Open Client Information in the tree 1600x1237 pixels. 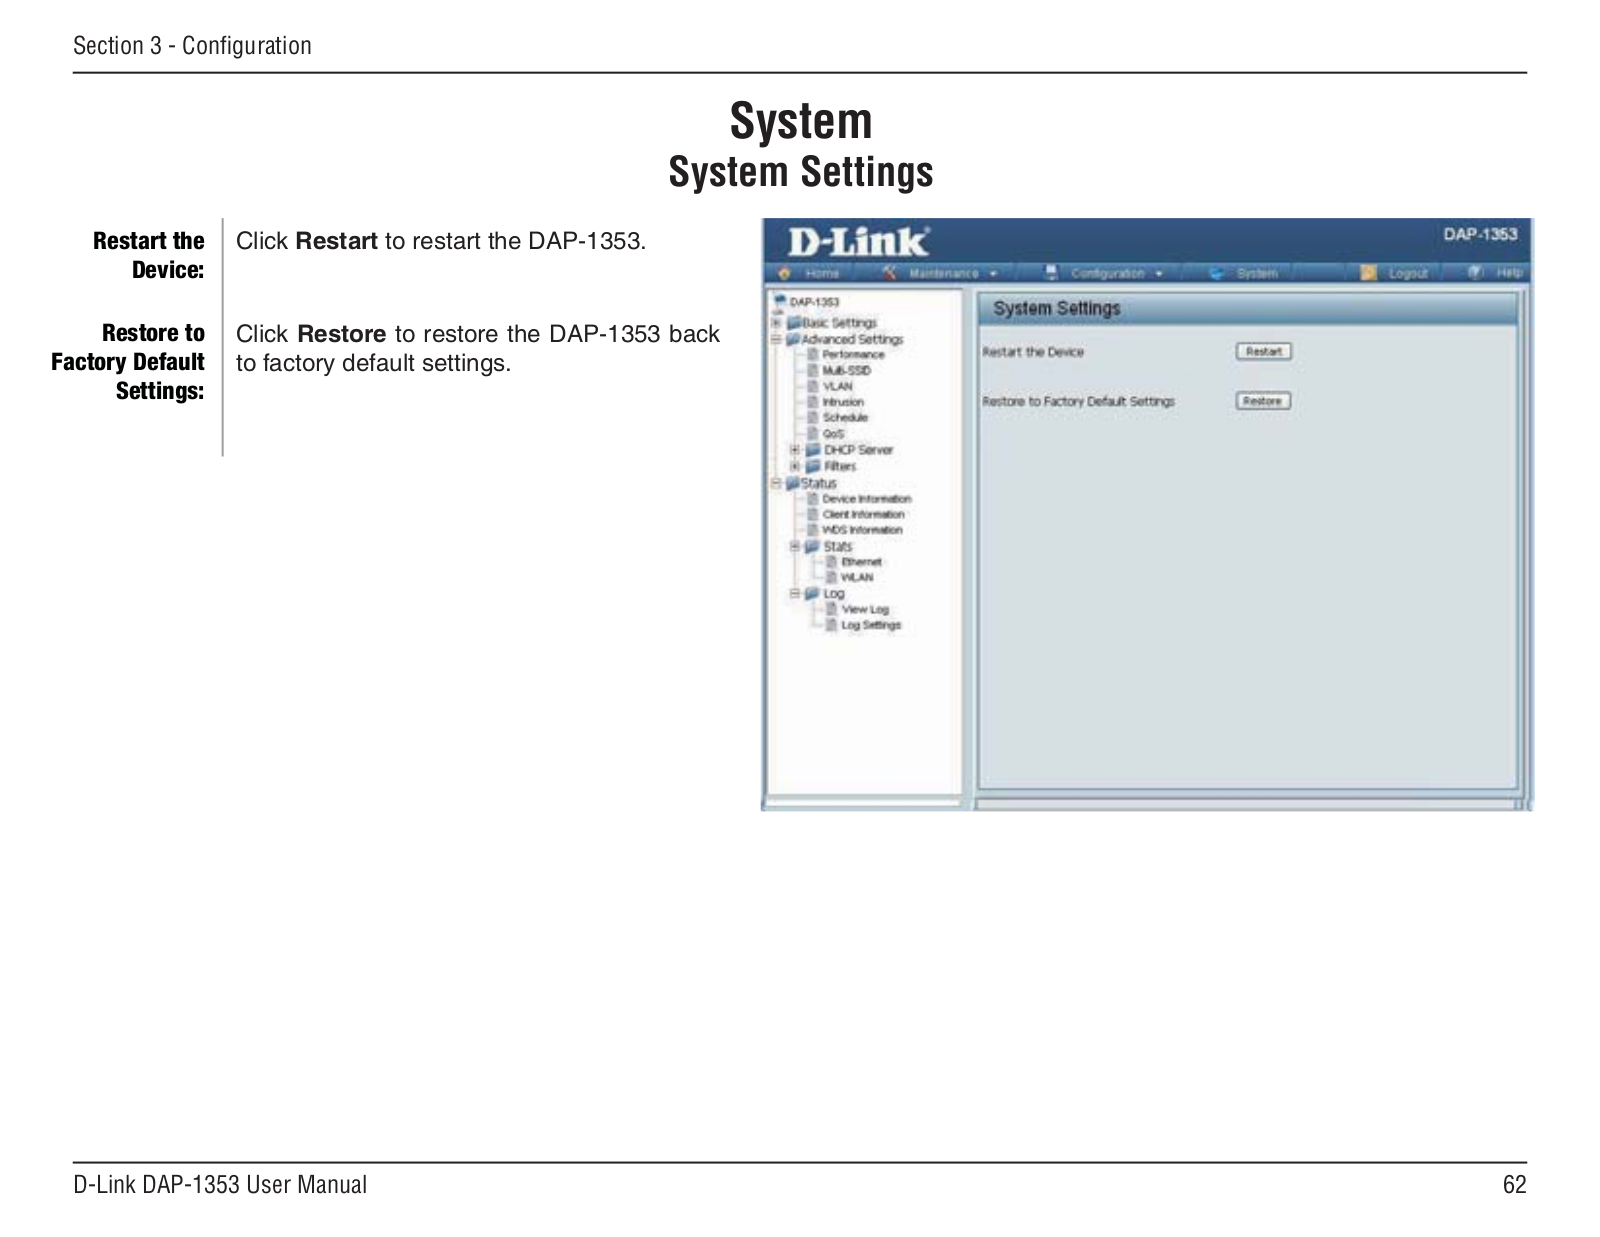pos(863,514)
